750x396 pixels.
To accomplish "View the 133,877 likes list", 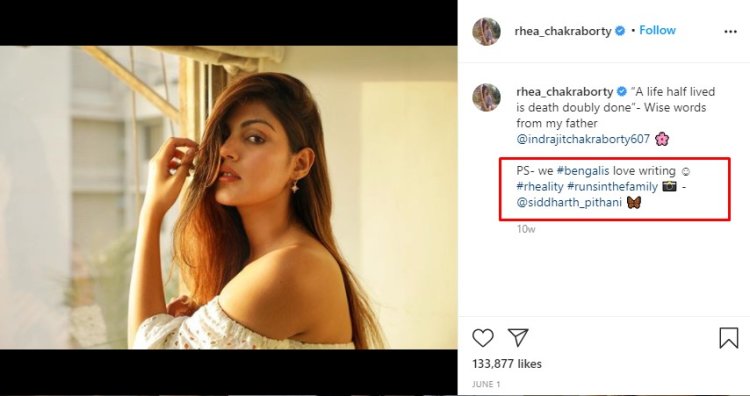I will click(x=507, y=364).
